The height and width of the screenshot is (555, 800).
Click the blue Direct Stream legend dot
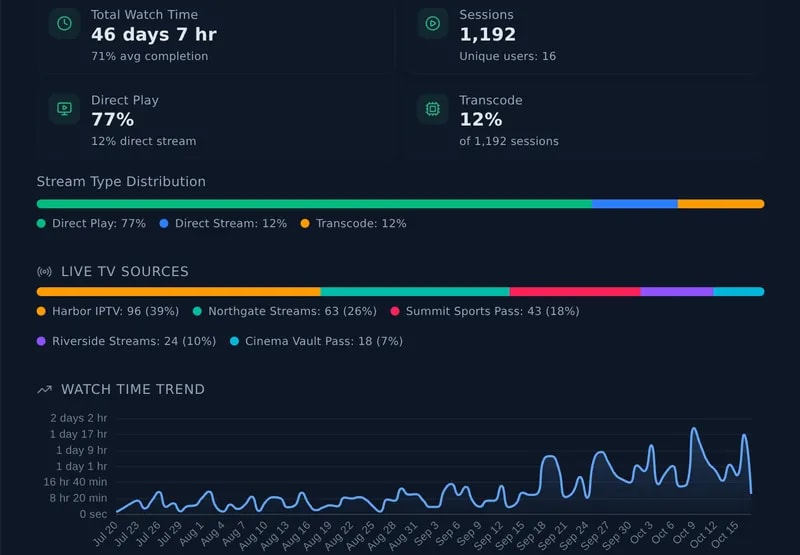[164, 223]
